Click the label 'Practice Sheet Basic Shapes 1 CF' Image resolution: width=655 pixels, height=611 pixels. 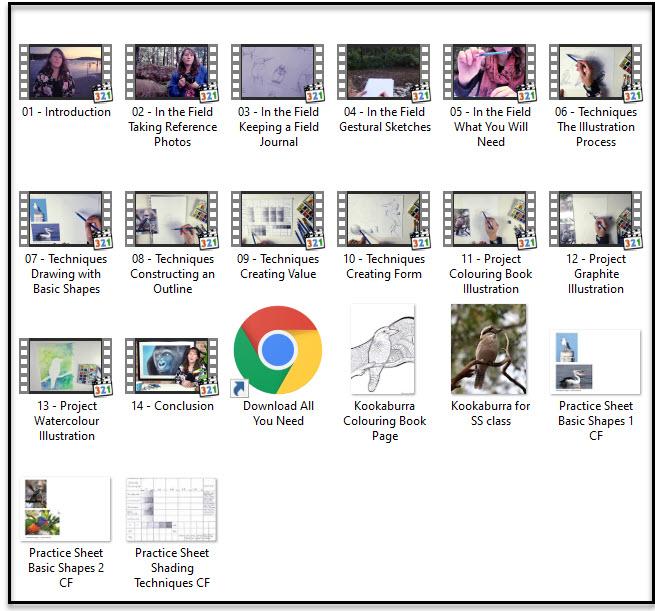tap(596, 421)
